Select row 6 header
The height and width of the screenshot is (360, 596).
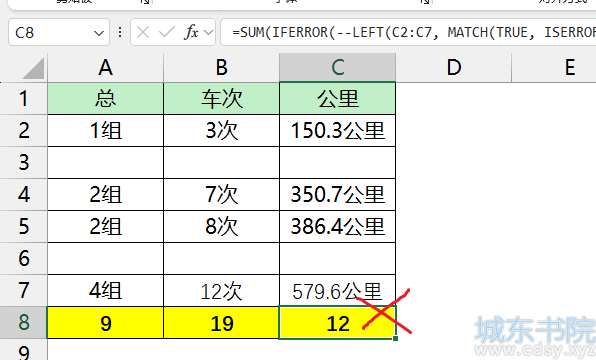[24, 258]
